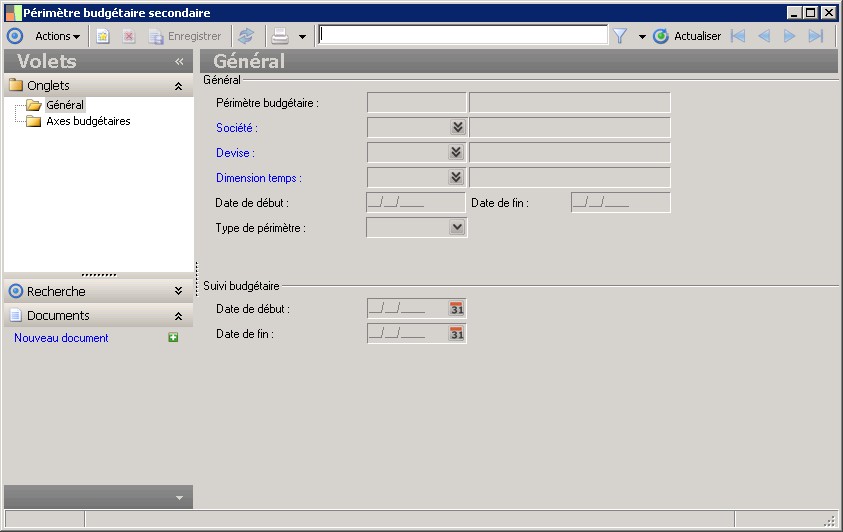Select Axes budgétaires in the tree
The height and width of the screenshot is (532, 843).
[x=88, y=121]
